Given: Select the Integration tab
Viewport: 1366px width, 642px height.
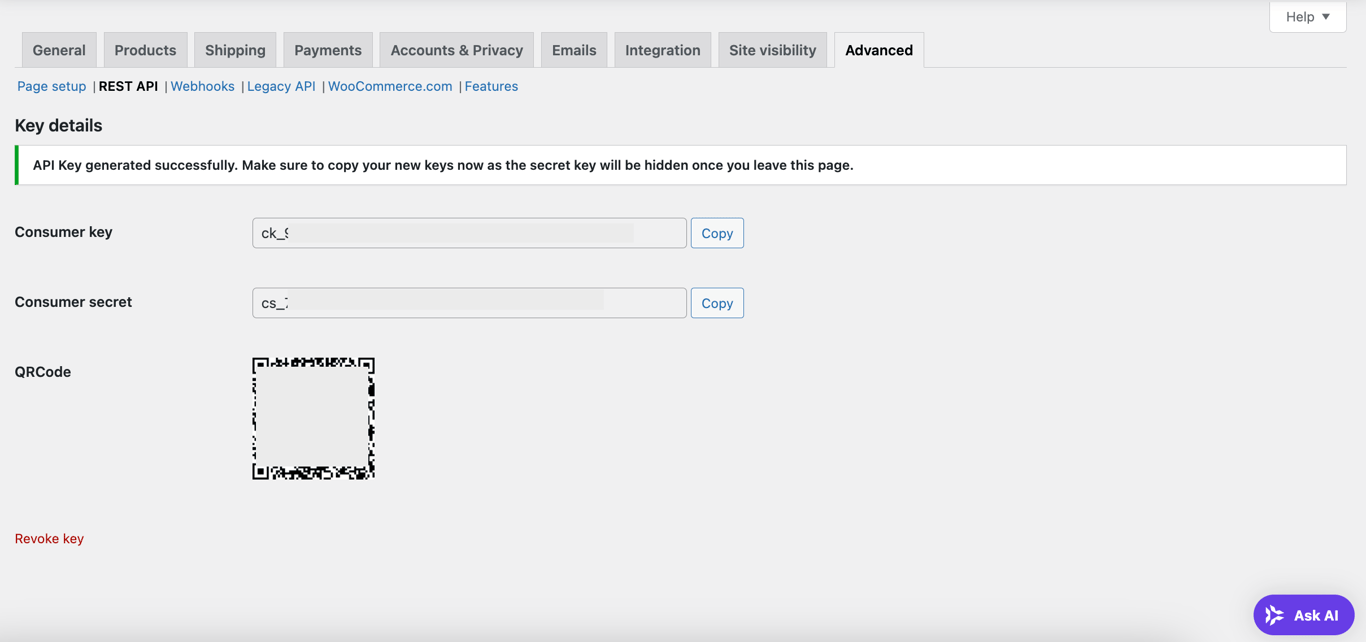Looking at the screenshot, I should (x=662, y=49).
